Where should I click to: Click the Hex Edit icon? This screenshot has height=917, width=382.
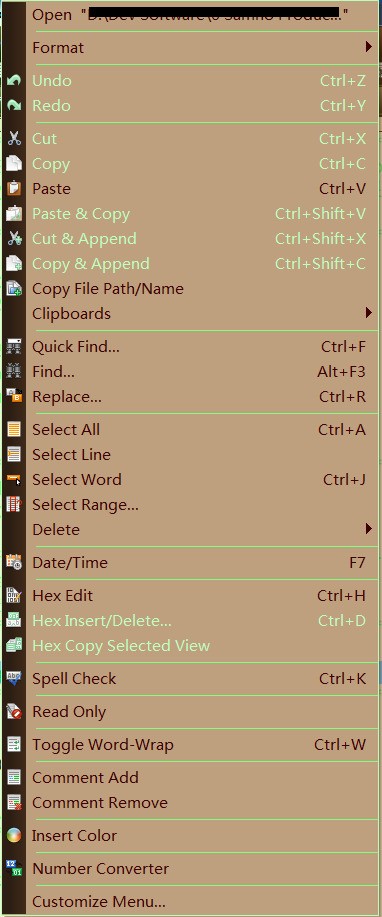click(13, 595)
